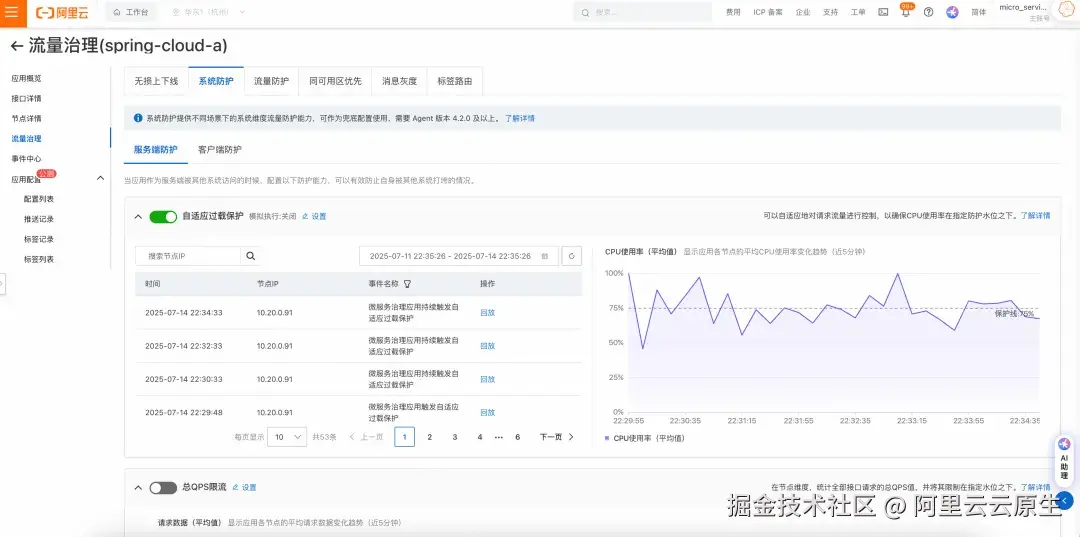
Task: Open 了解详情 link in 自适应过载保护 header
Action: click(x=1035, y=215)
